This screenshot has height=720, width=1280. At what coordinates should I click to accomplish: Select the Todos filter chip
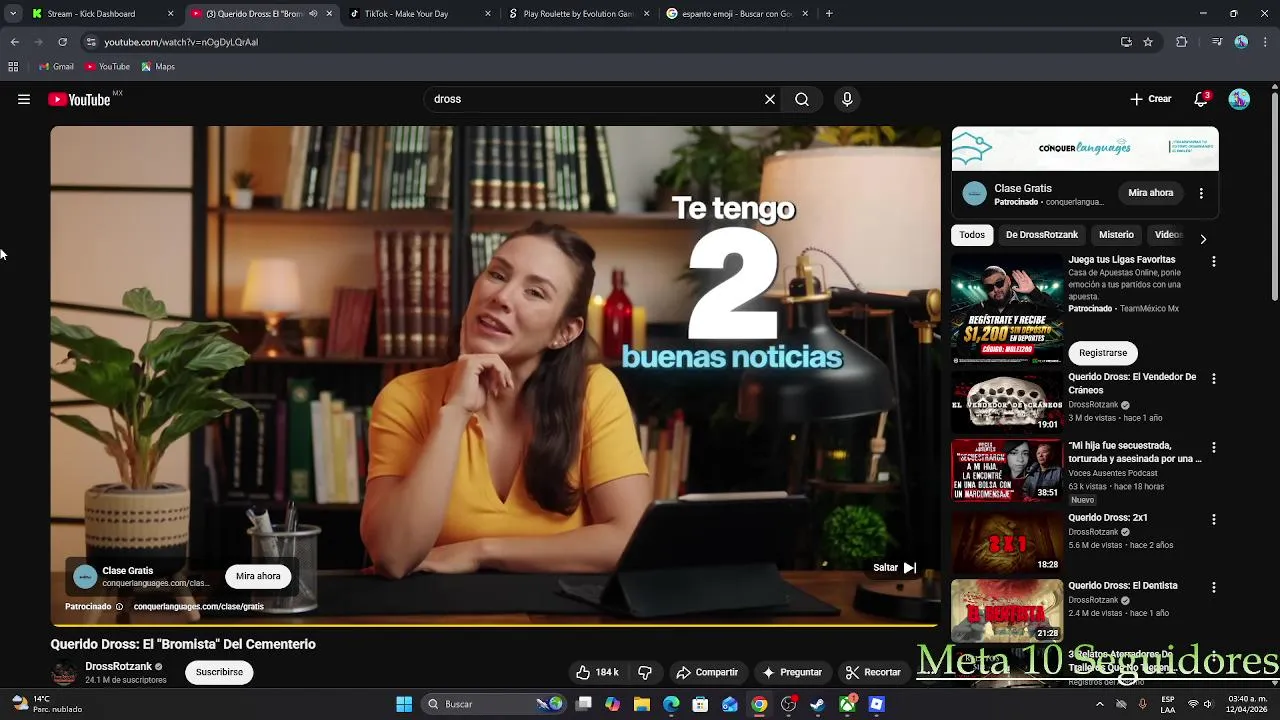tap(972, 235)
